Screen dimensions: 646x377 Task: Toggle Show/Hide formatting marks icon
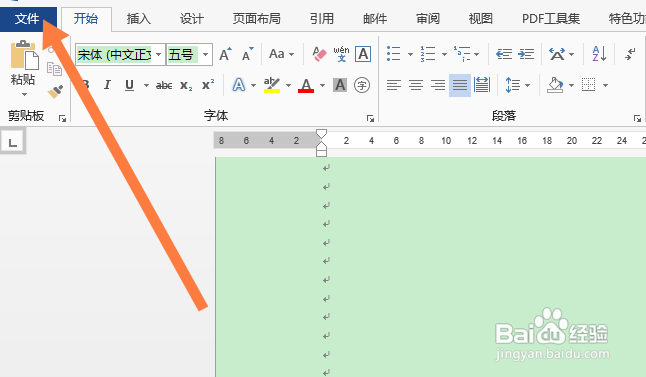[x=631, y=54]
